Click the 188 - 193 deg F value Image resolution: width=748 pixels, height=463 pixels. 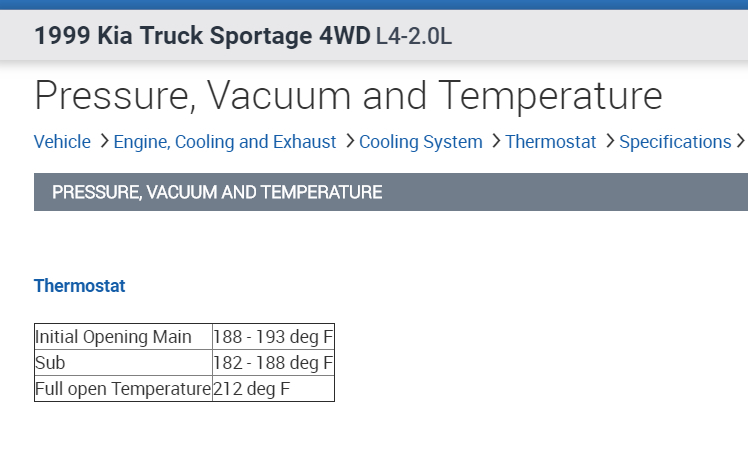pyautogui.click(x=272, y=337)
